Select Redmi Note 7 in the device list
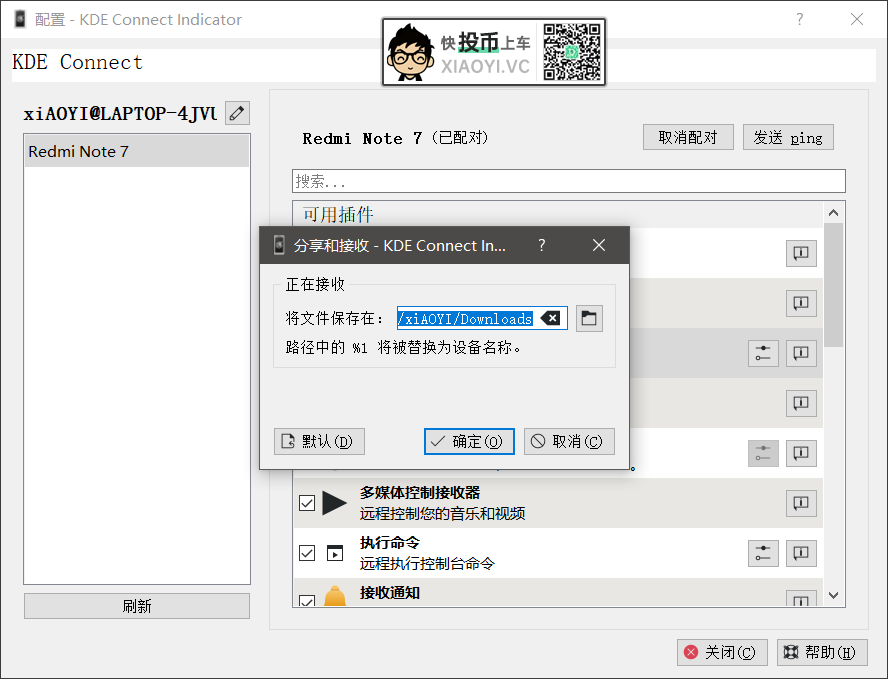Image resolution: width=888 pixels, height=679 pixels. tap(137, 151)
